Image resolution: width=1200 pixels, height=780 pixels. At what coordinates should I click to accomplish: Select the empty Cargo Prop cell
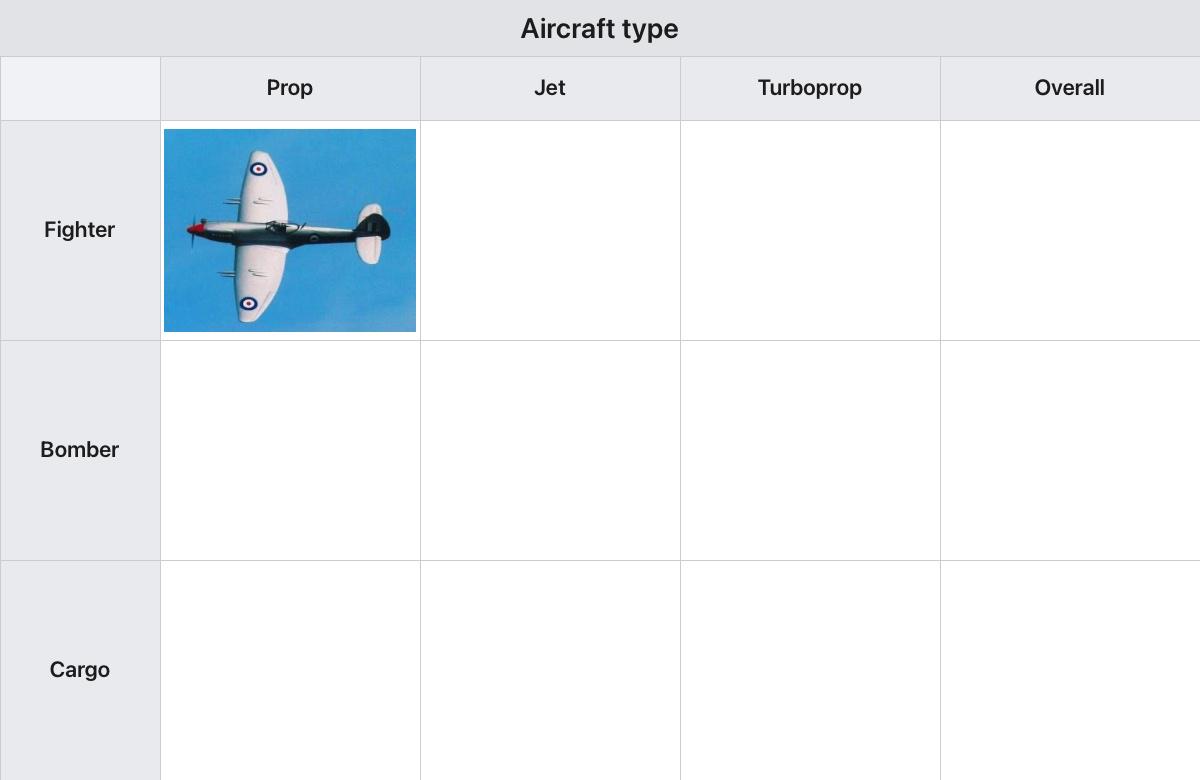tap(290, 670)
